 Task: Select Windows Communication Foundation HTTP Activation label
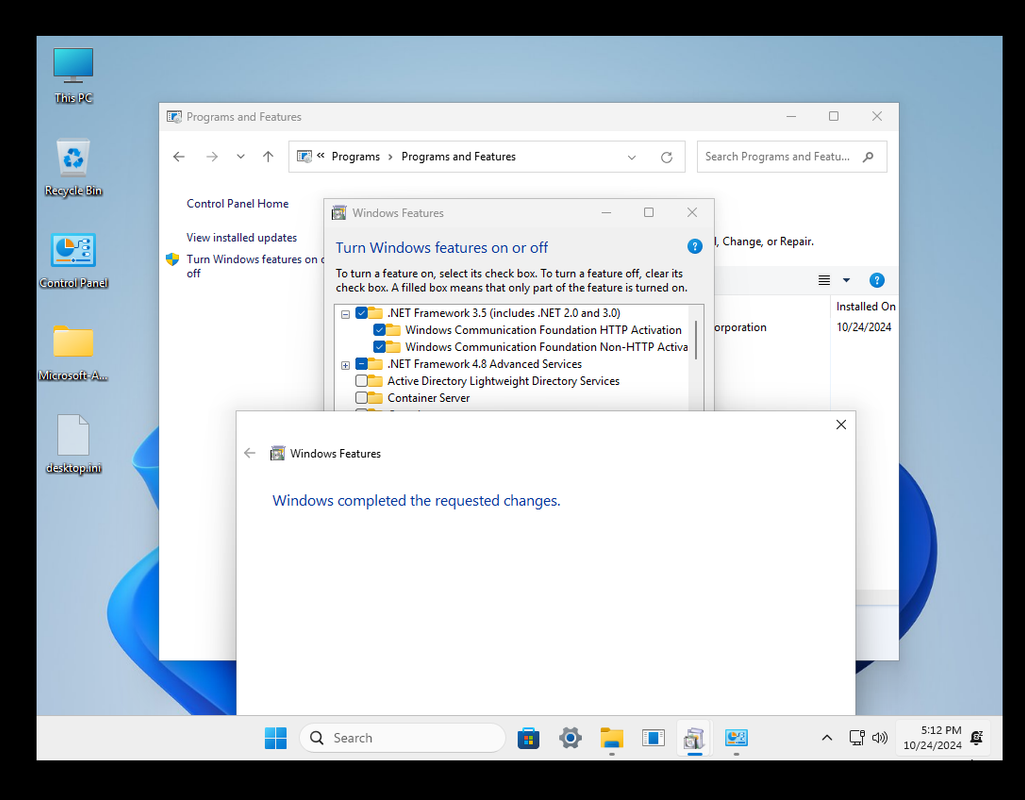tap(543, 330)
